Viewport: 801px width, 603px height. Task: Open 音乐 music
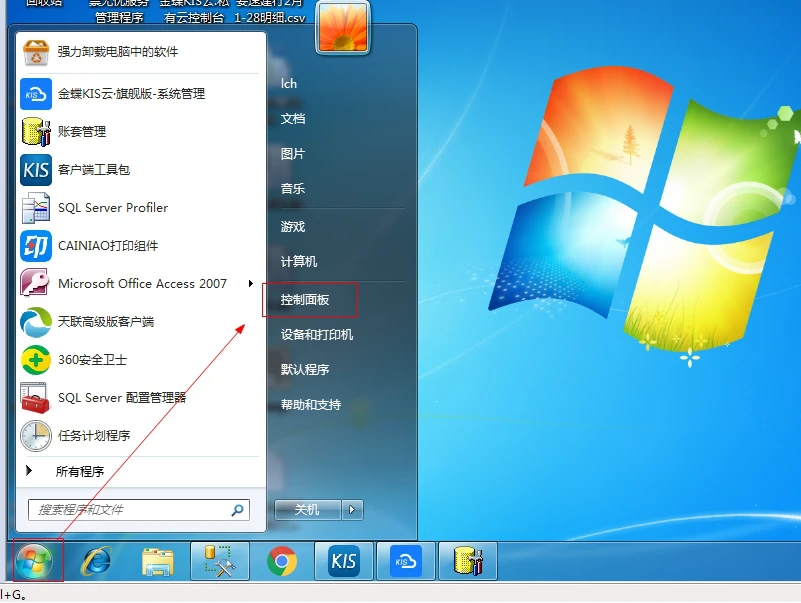point(293,189)
